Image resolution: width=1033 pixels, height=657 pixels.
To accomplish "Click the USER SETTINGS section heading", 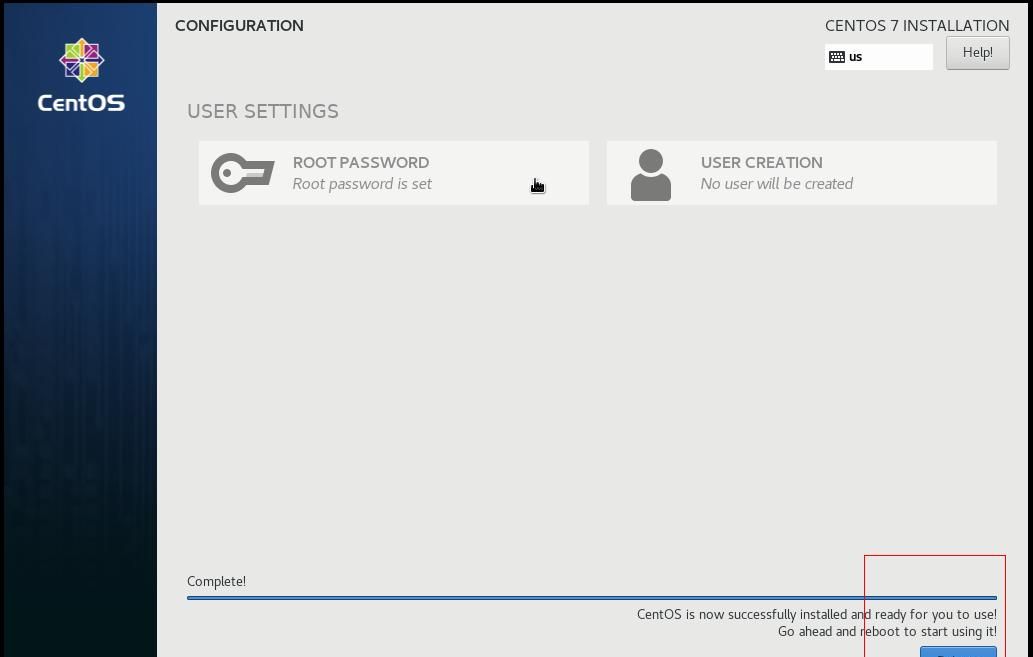I will coord(263,111).
